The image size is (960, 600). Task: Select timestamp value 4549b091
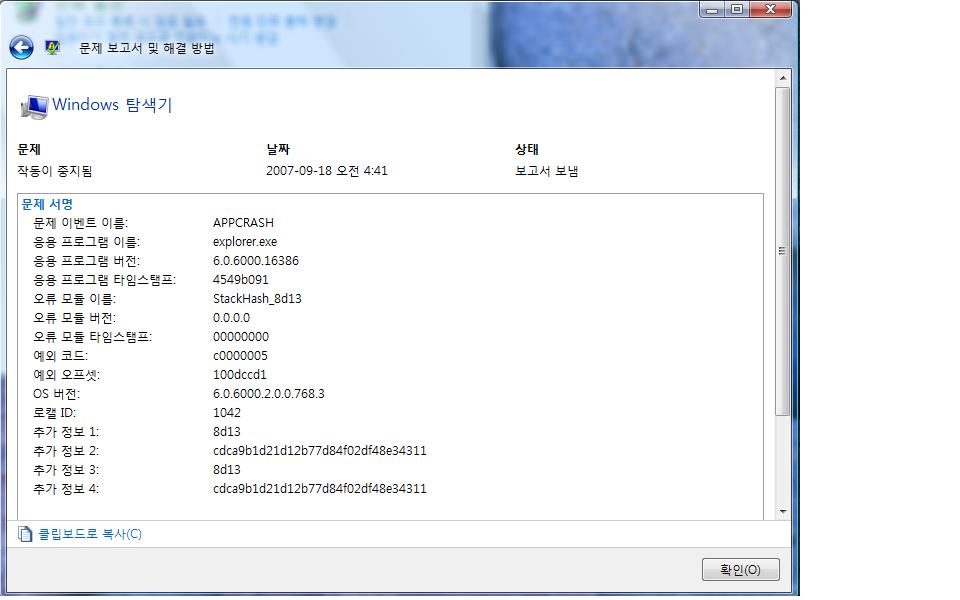[x=241, y=280]
